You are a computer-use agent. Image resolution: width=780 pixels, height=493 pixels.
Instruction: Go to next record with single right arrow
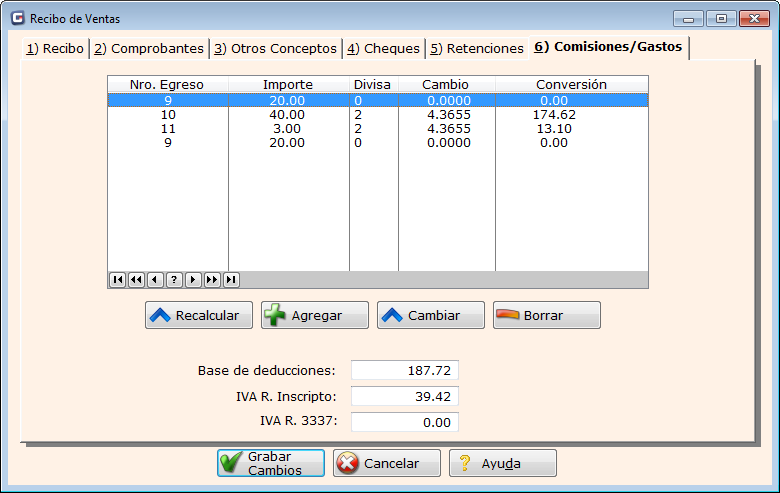pos(192,280)
